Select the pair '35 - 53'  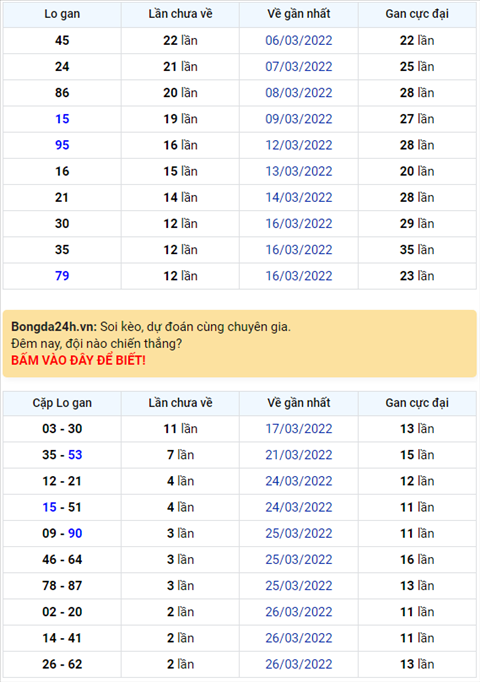coord(62,455)
